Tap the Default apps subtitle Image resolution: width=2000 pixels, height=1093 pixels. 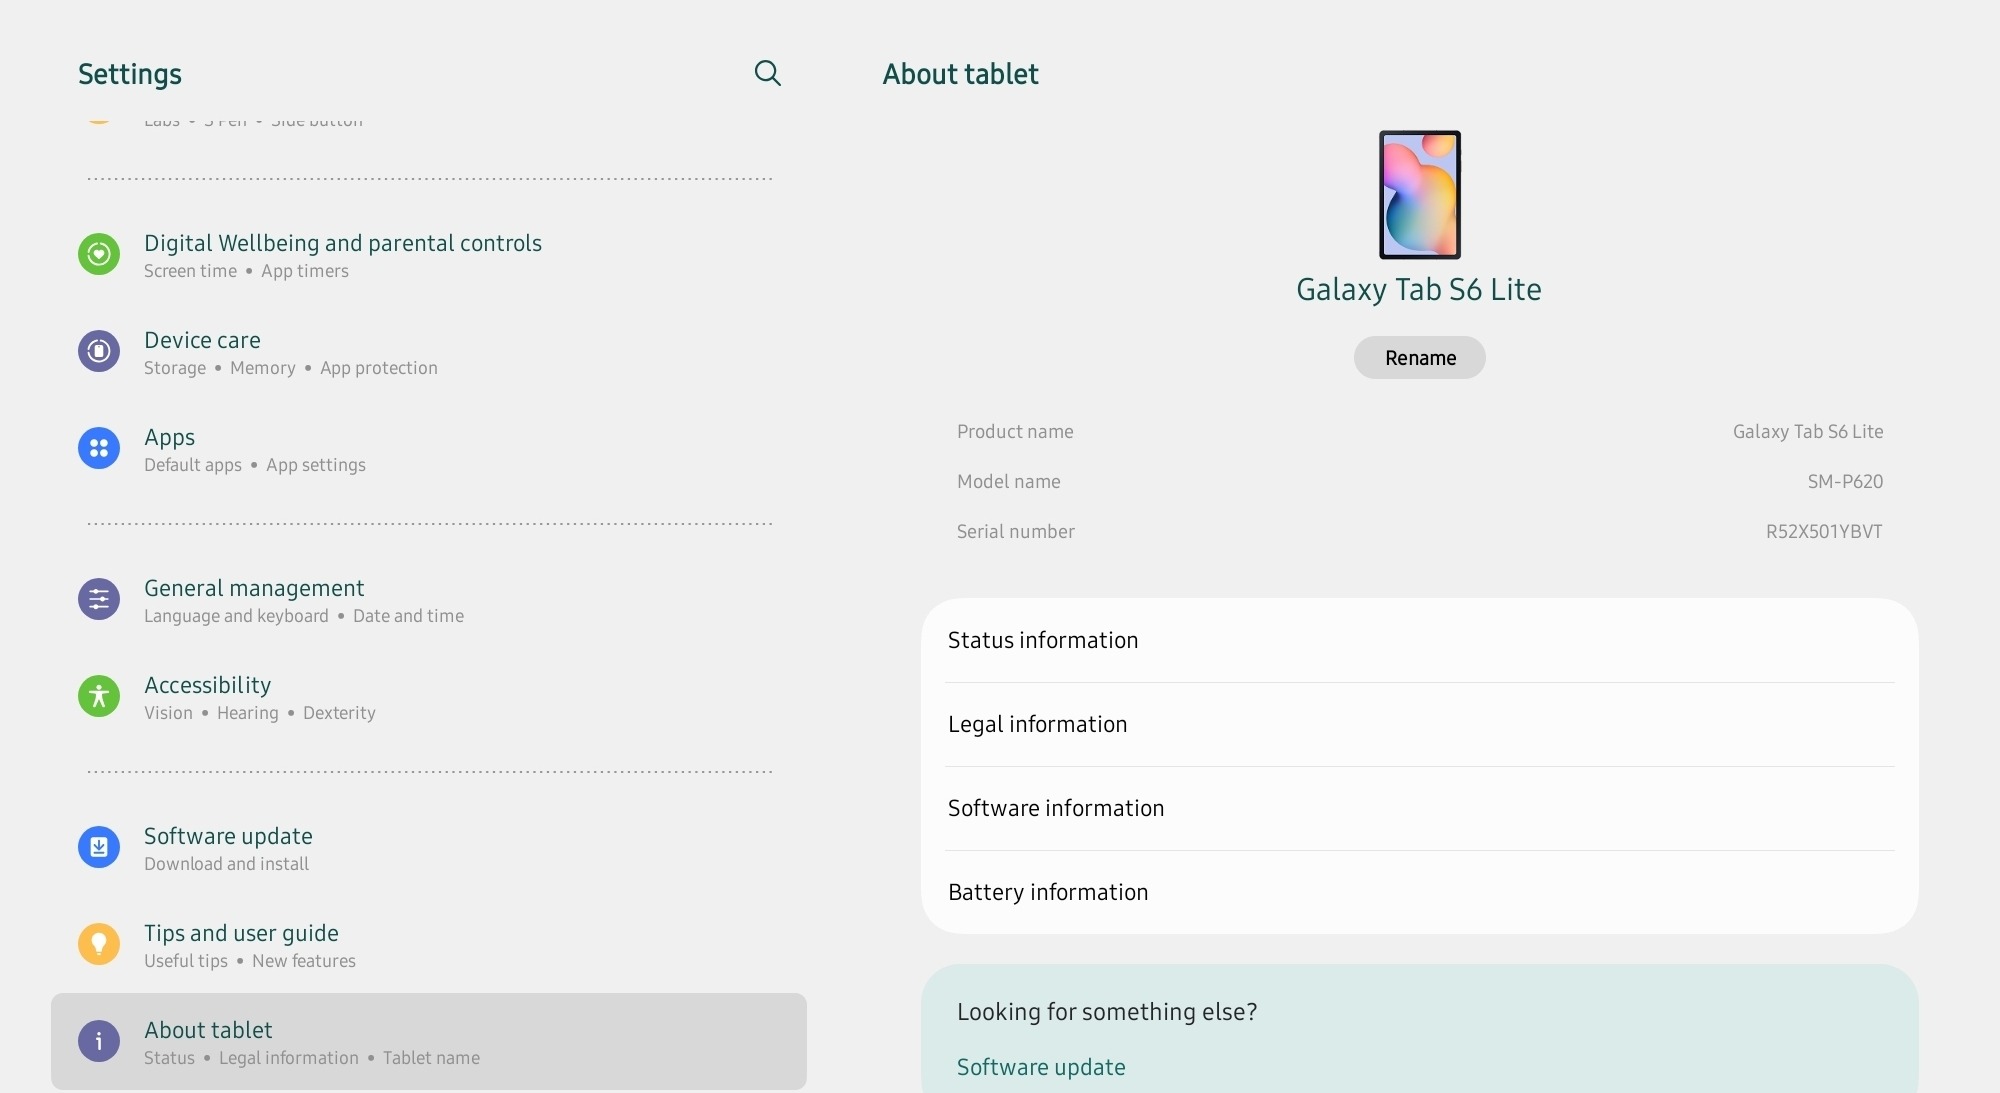(x=193, y=465)
